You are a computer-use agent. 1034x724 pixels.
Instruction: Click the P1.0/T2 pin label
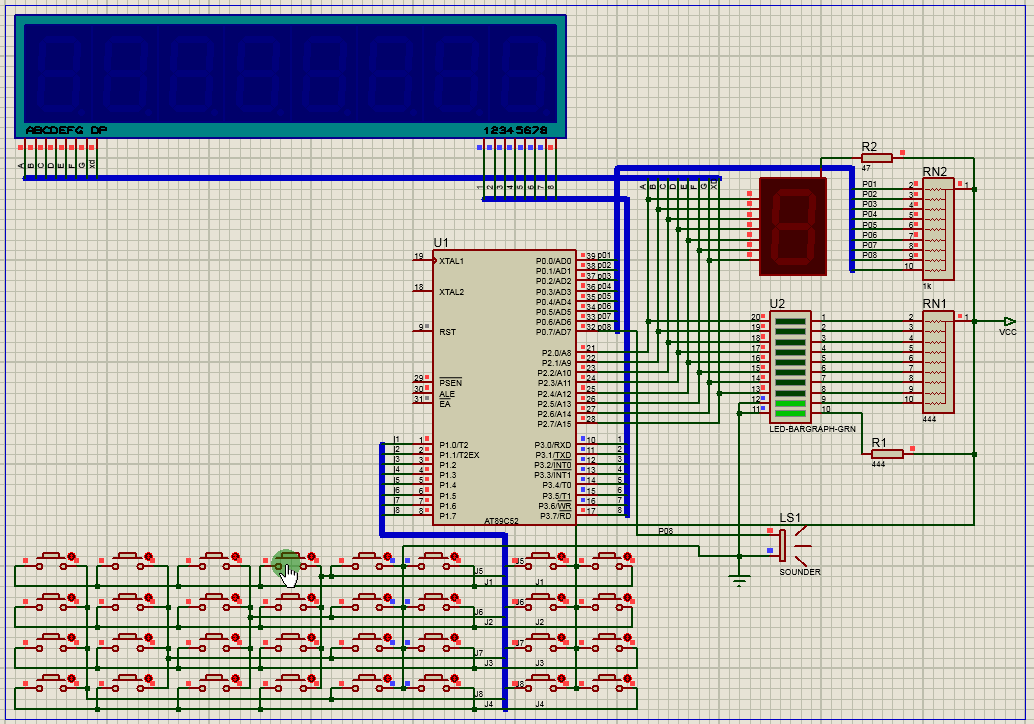click(x=454, y=445)
